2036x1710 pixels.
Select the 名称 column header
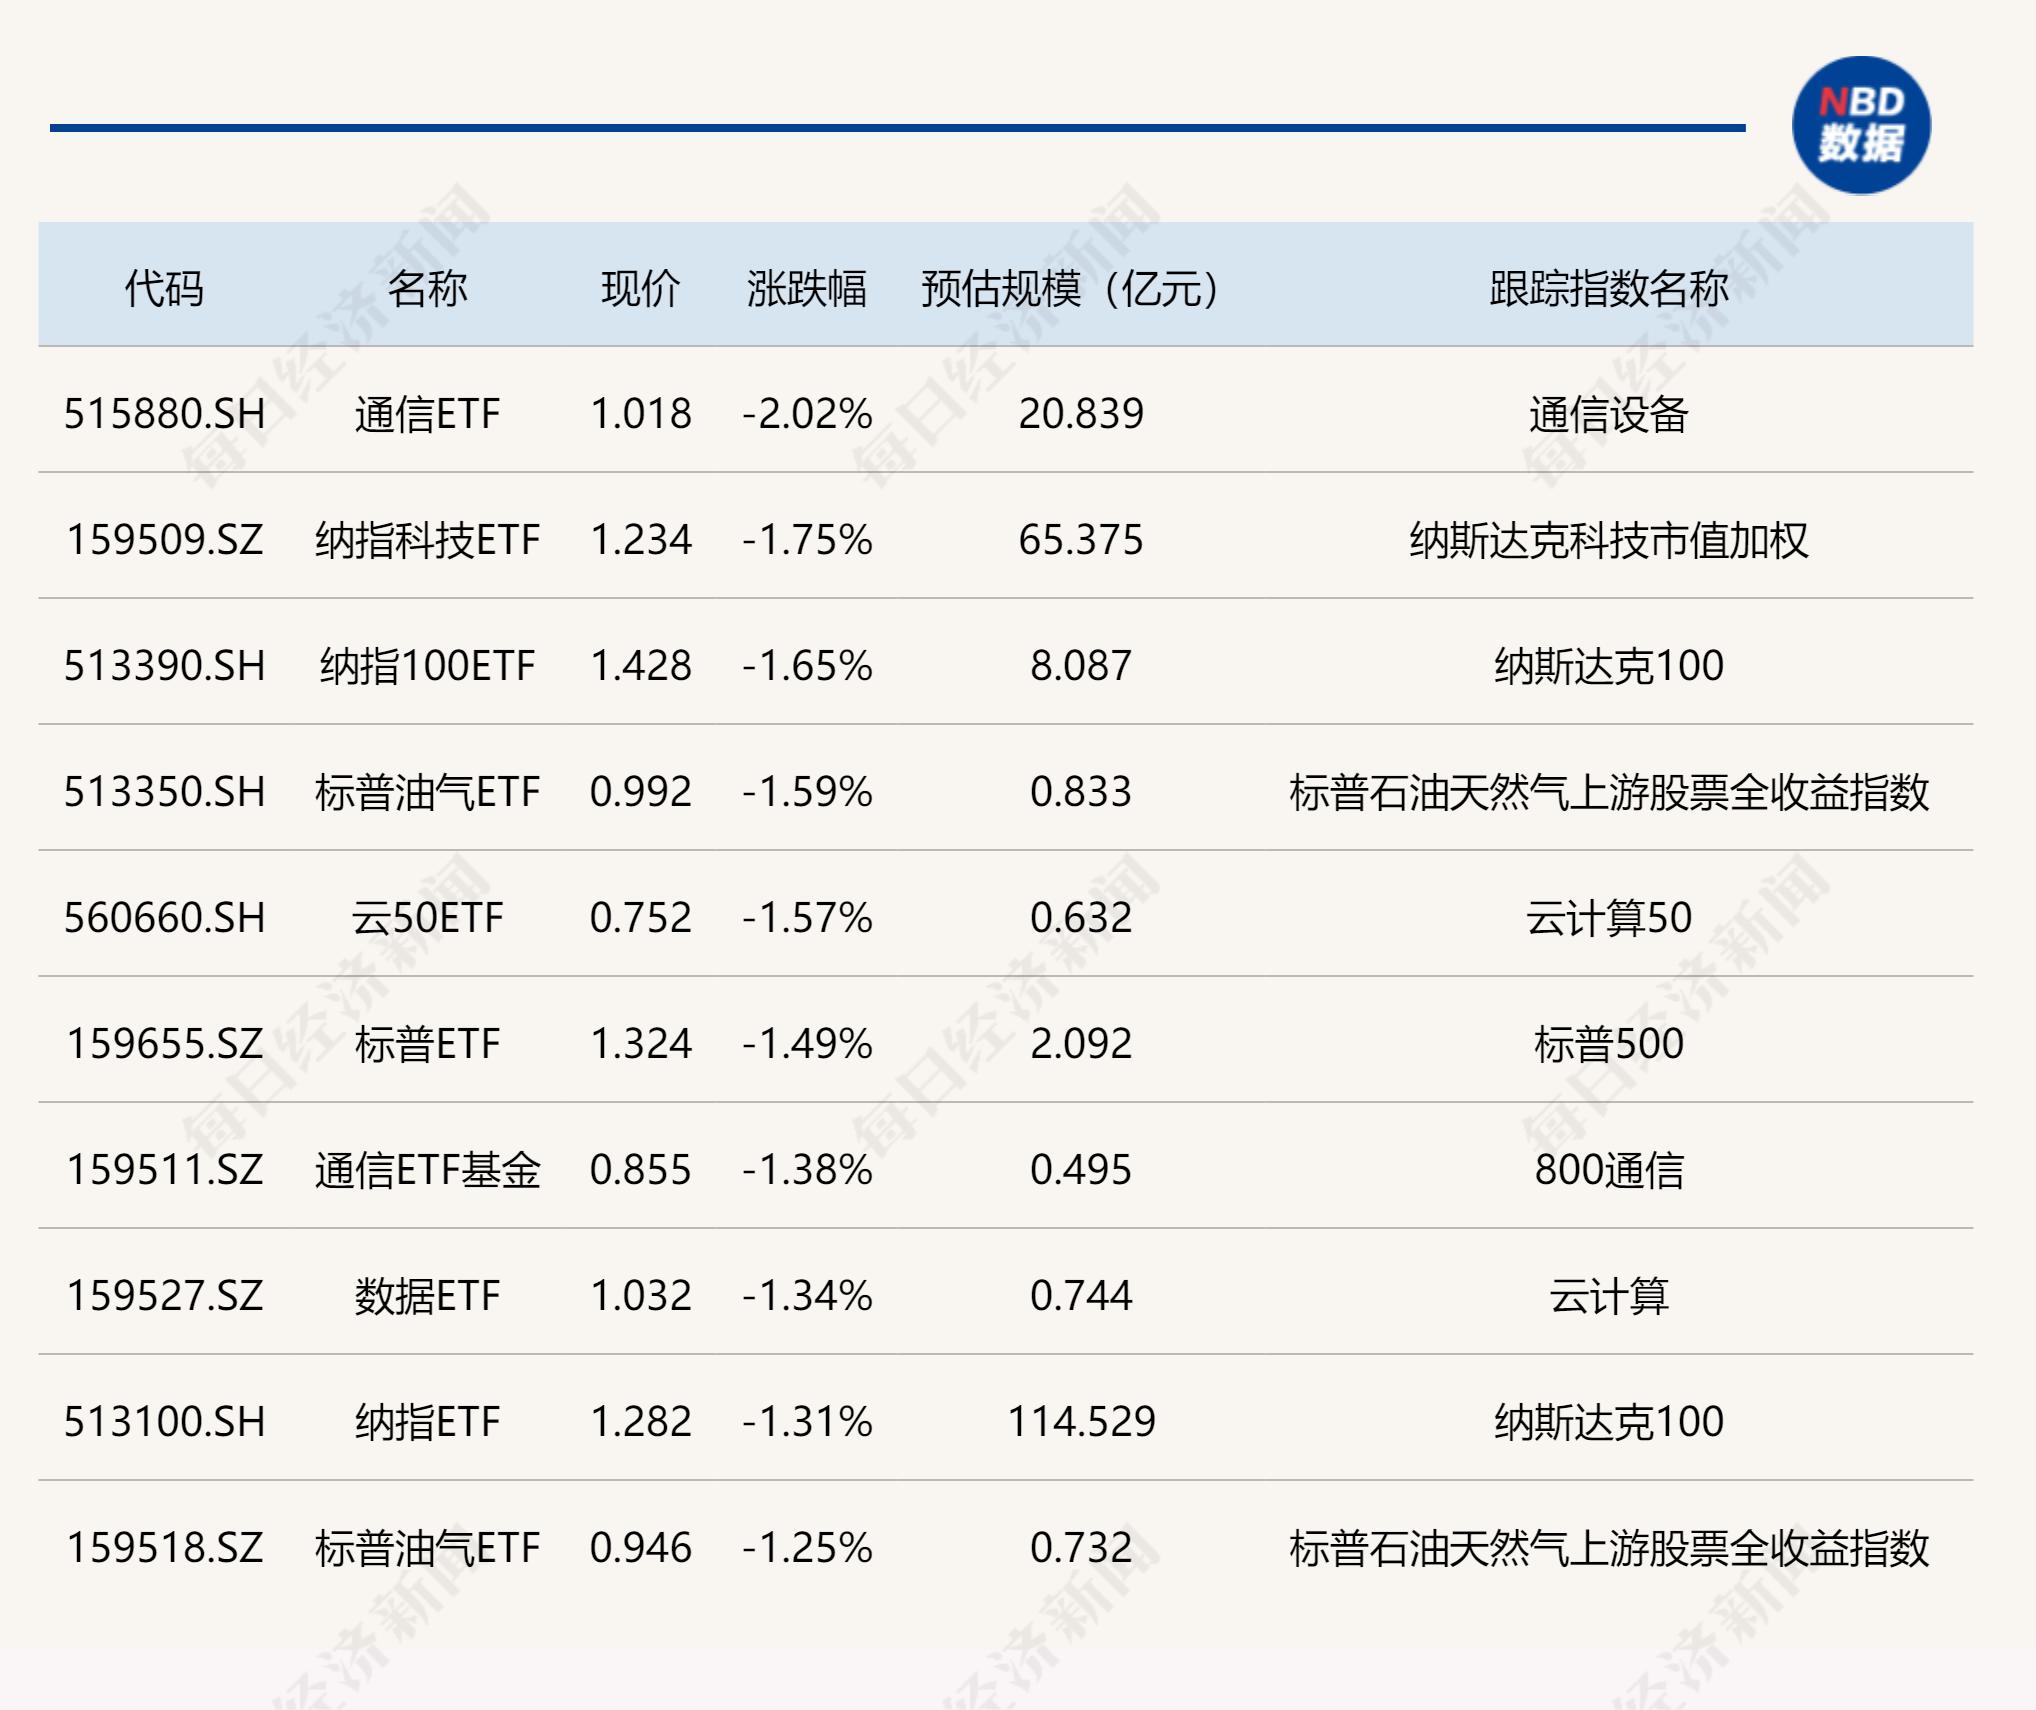pyautogui.click(x=427, y=288)
